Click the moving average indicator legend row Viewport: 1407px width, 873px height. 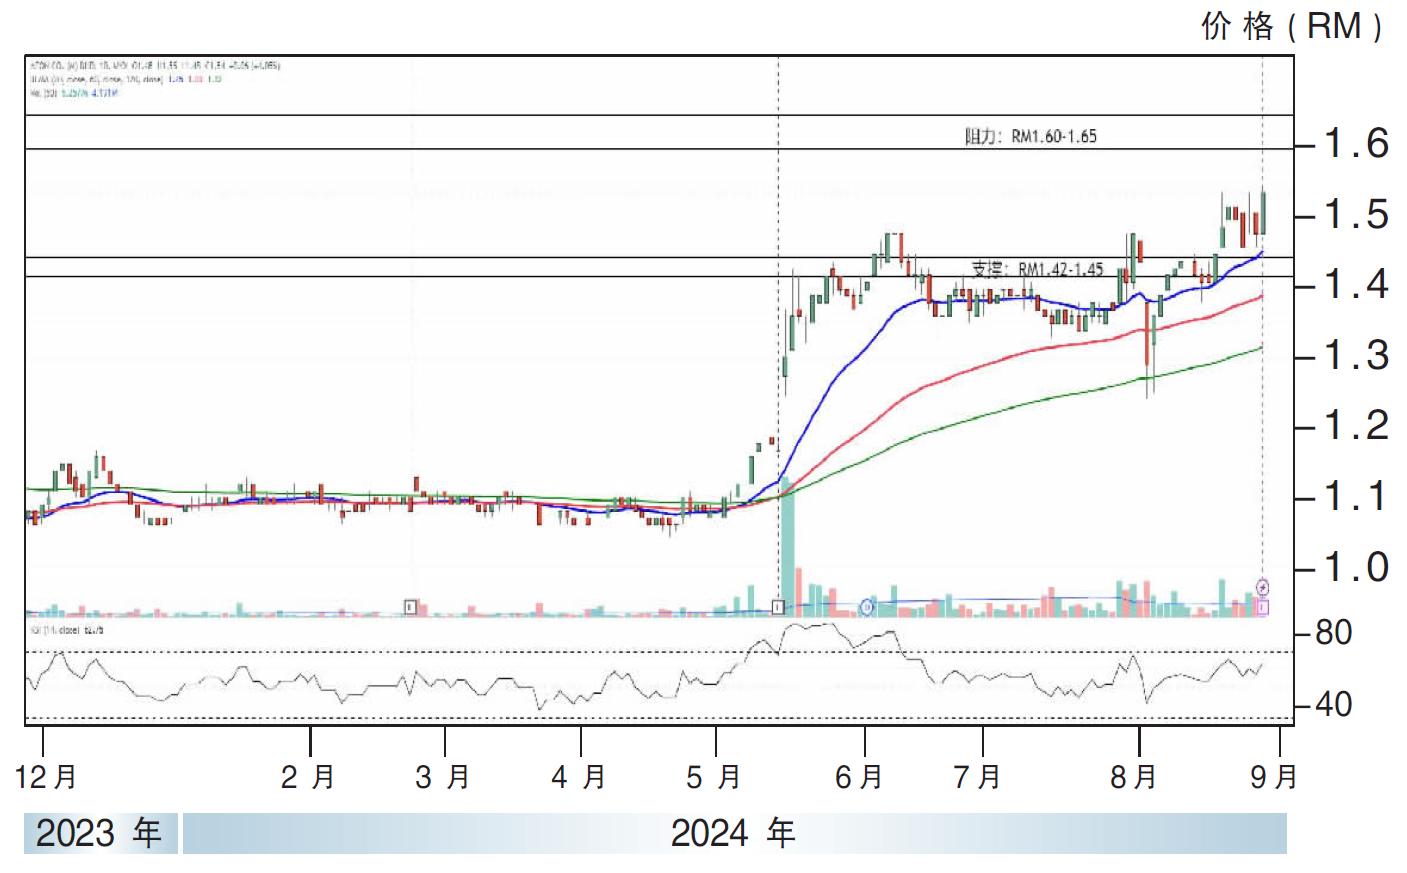coord(126,79)
